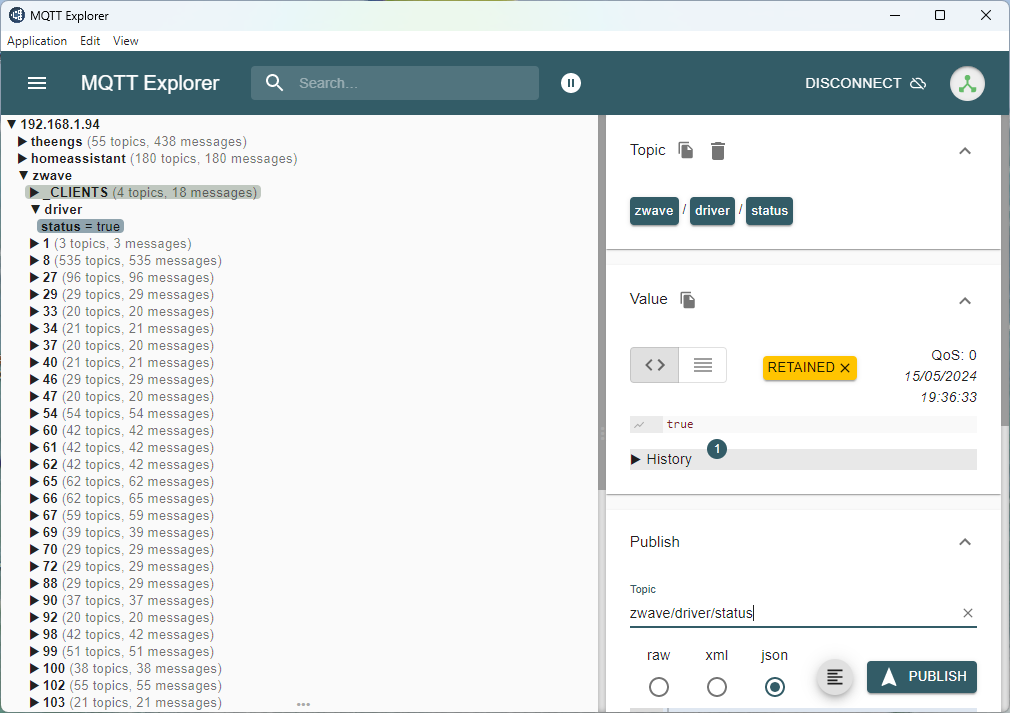Open the hamburger navigation menu
The image size is (1010, 713).
click(x=37, y=83)
